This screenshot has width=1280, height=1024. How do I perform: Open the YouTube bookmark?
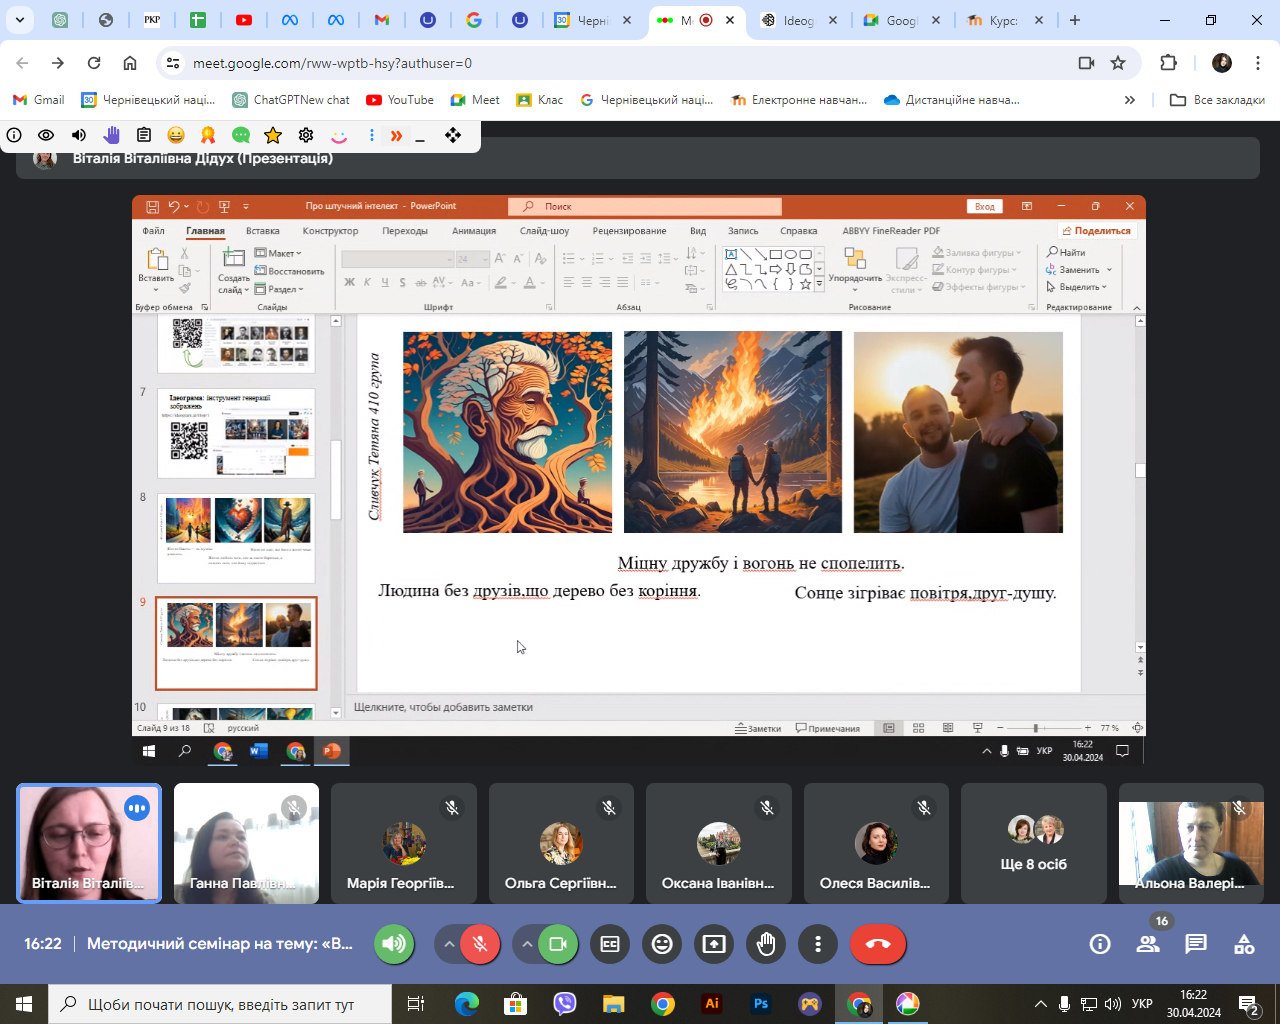(x=400, y=100)
